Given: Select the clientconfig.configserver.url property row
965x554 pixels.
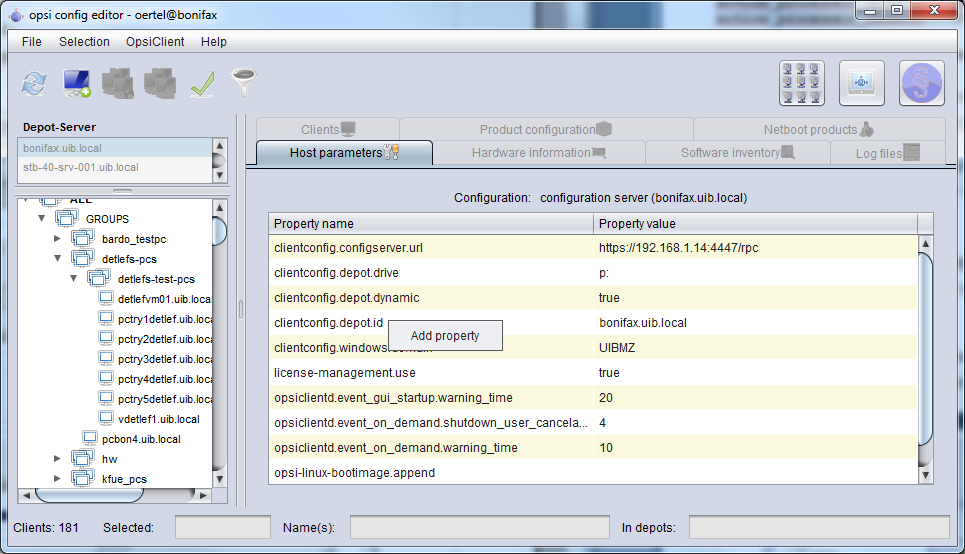Looking at the screenshot, I should [593, 247].
